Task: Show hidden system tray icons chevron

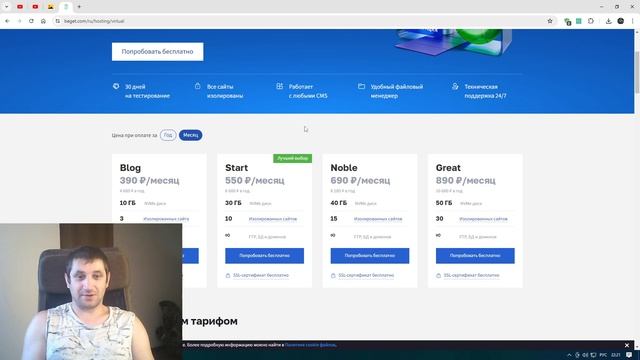Action: click(x=569, y=355)
